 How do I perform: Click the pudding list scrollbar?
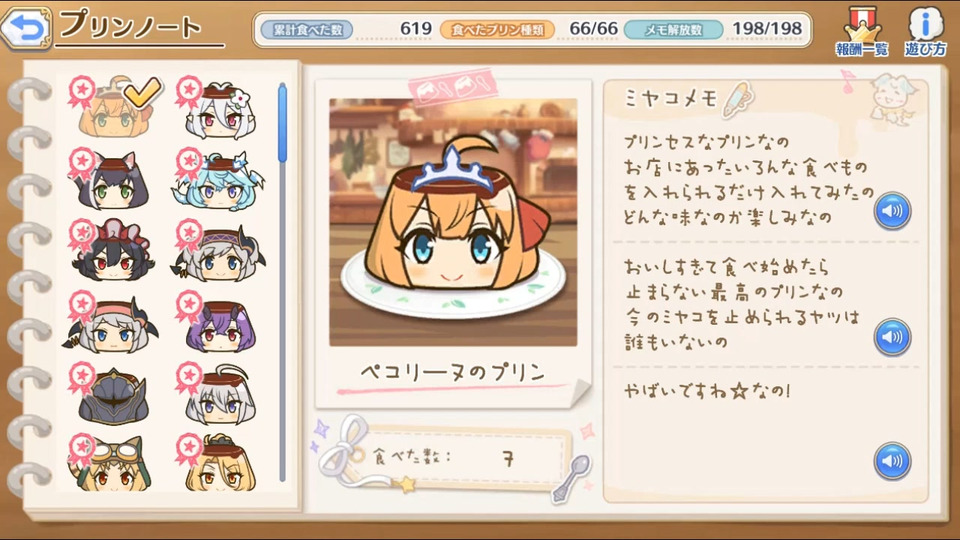pyautogui.click(x=282, y=282)
